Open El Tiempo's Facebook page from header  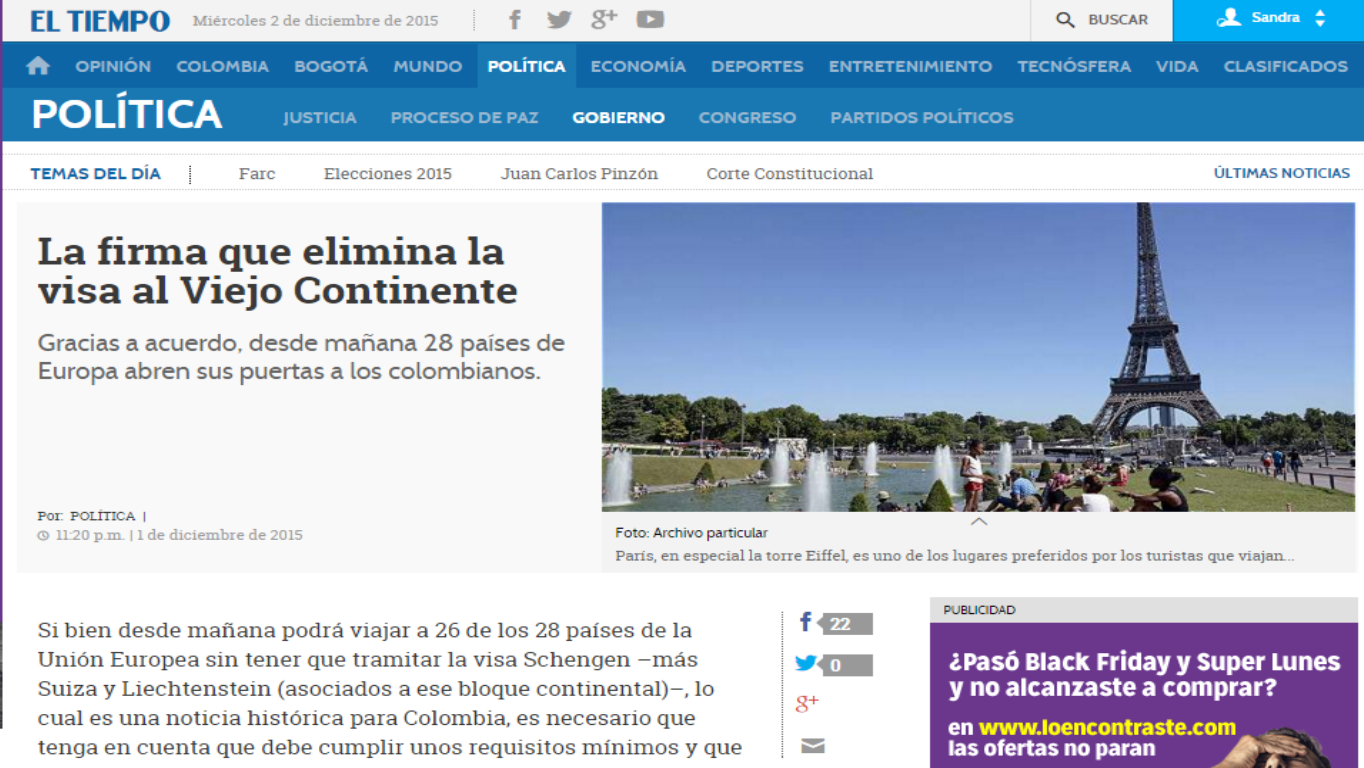515,19
